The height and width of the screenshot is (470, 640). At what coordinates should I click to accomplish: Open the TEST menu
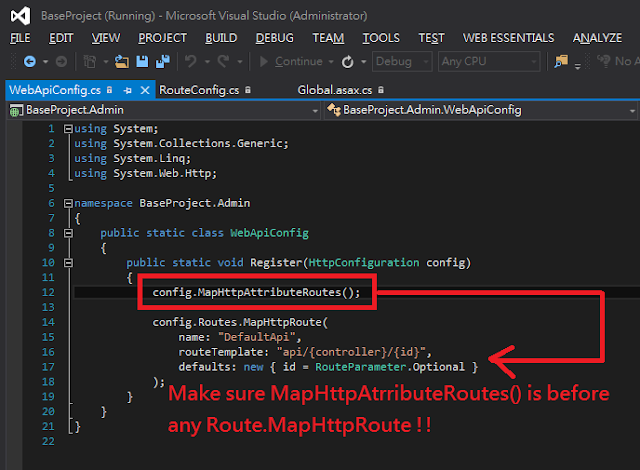431,38
